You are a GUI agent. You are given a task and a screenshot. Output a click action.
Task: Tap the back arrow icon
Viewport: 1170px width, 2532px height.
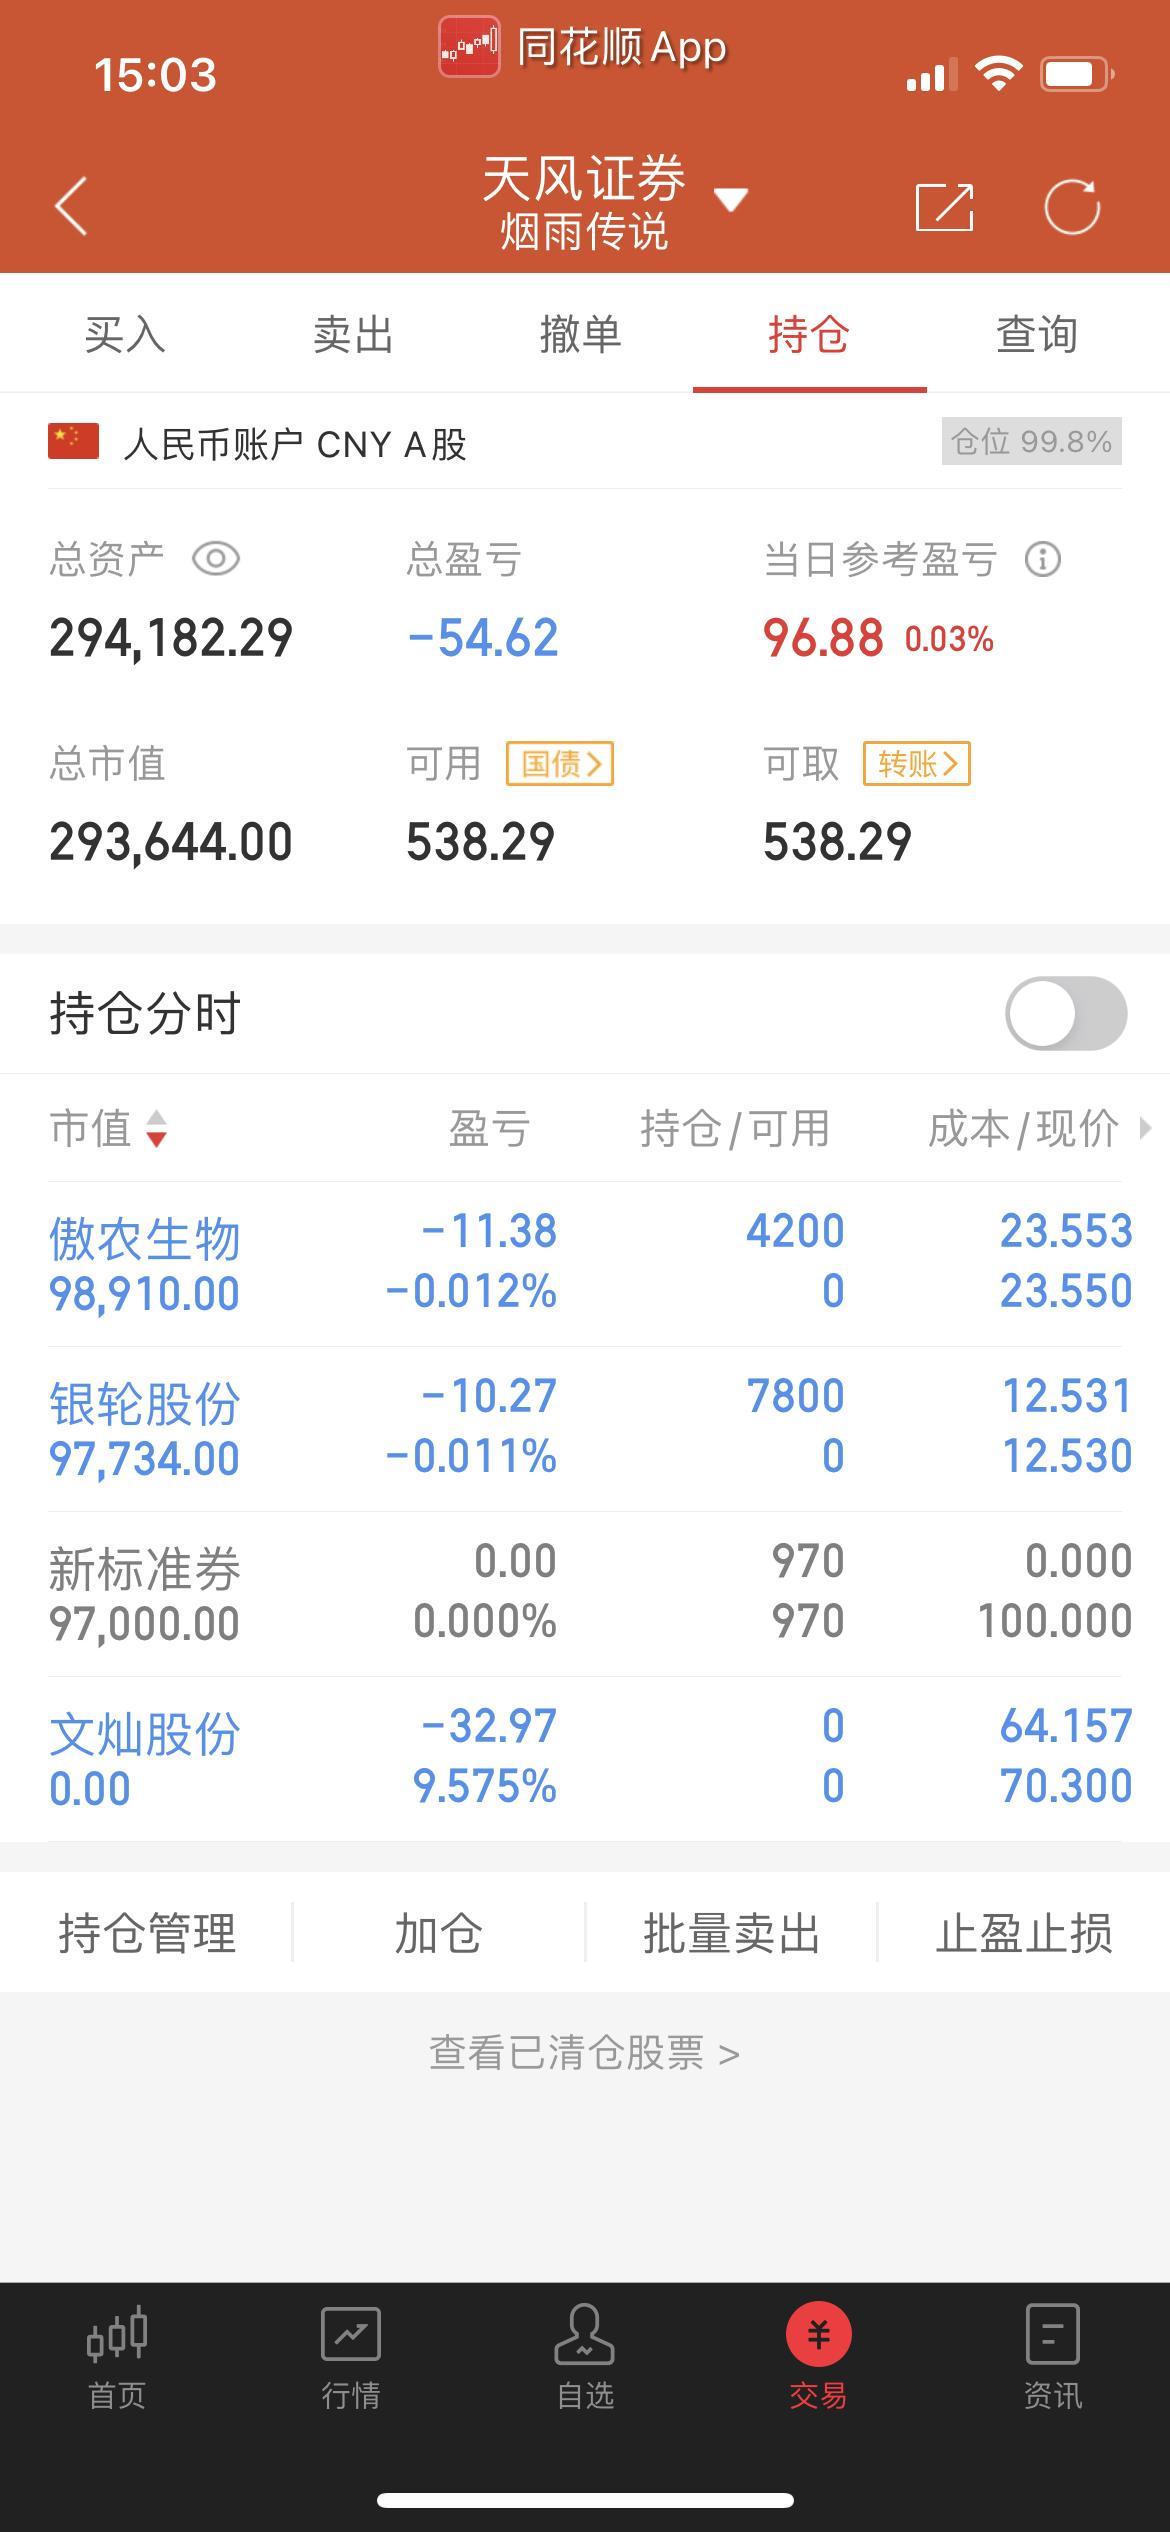coord(71,206)
